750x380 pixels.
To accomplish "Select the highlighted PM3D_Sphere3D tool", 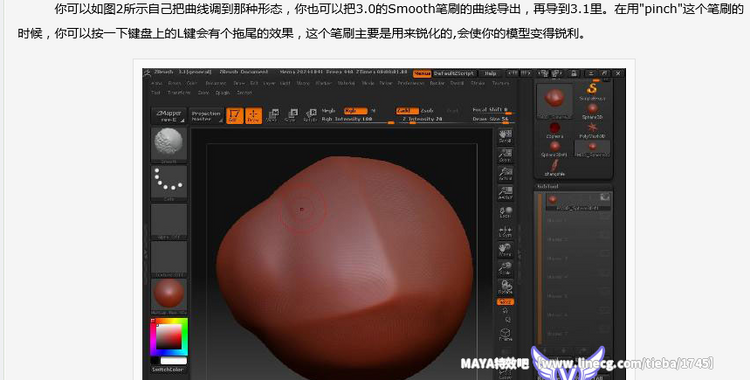I will [x=592, y=148].
